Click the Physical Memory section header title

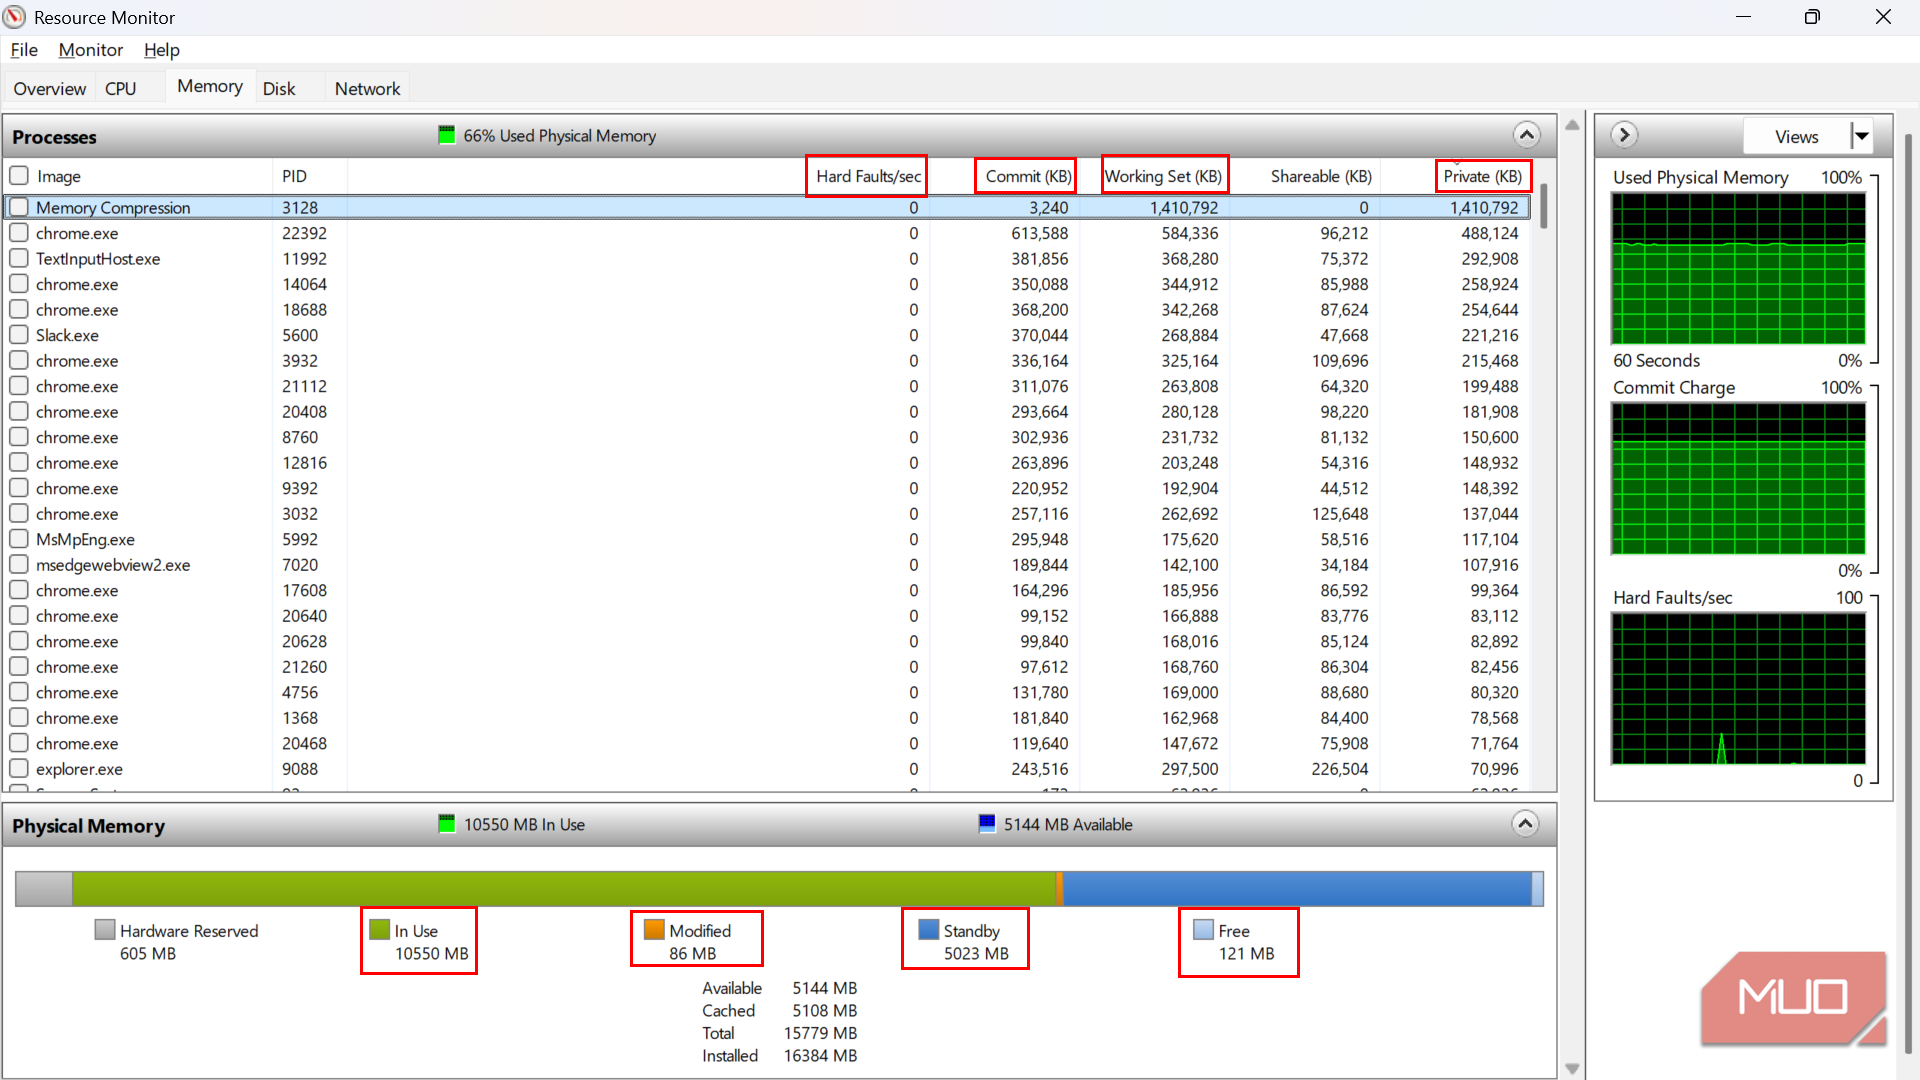pos(88,826)
